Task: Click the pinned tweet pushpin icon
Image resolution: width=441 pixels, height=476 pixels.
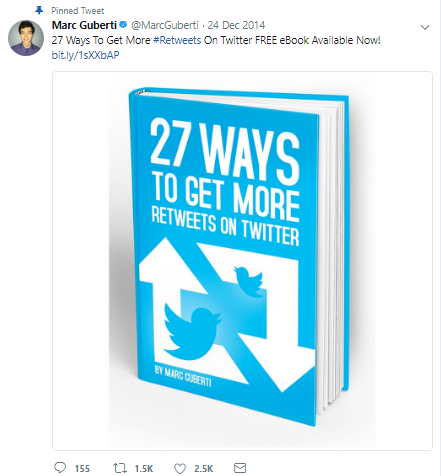Action: tap(39, 11)
